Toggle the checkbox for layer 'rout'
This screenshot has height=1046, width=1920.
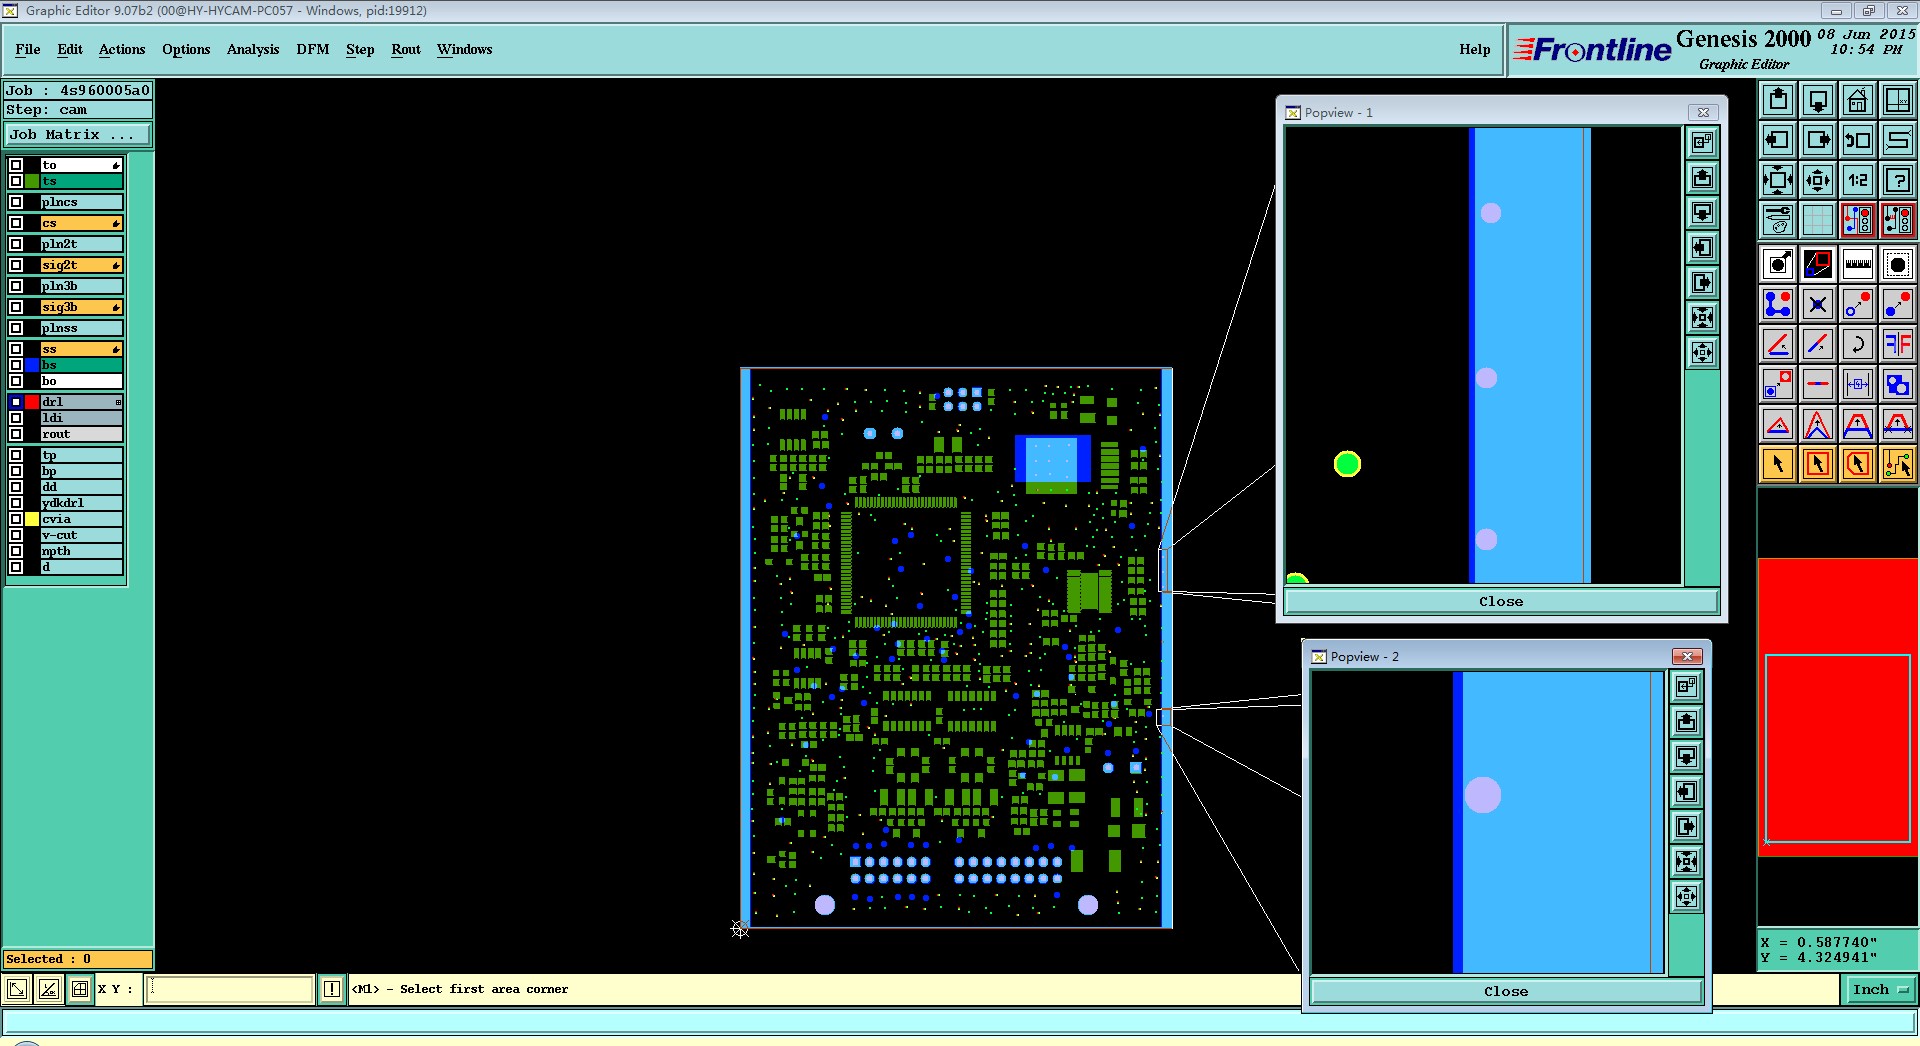point(16,434)
